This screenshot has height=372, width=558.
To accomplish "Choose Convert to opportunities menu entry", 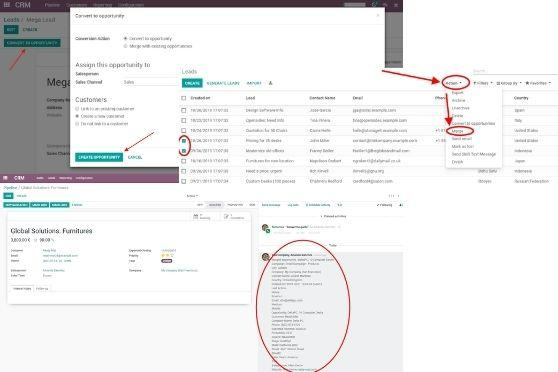I will (x=473, y=123).
